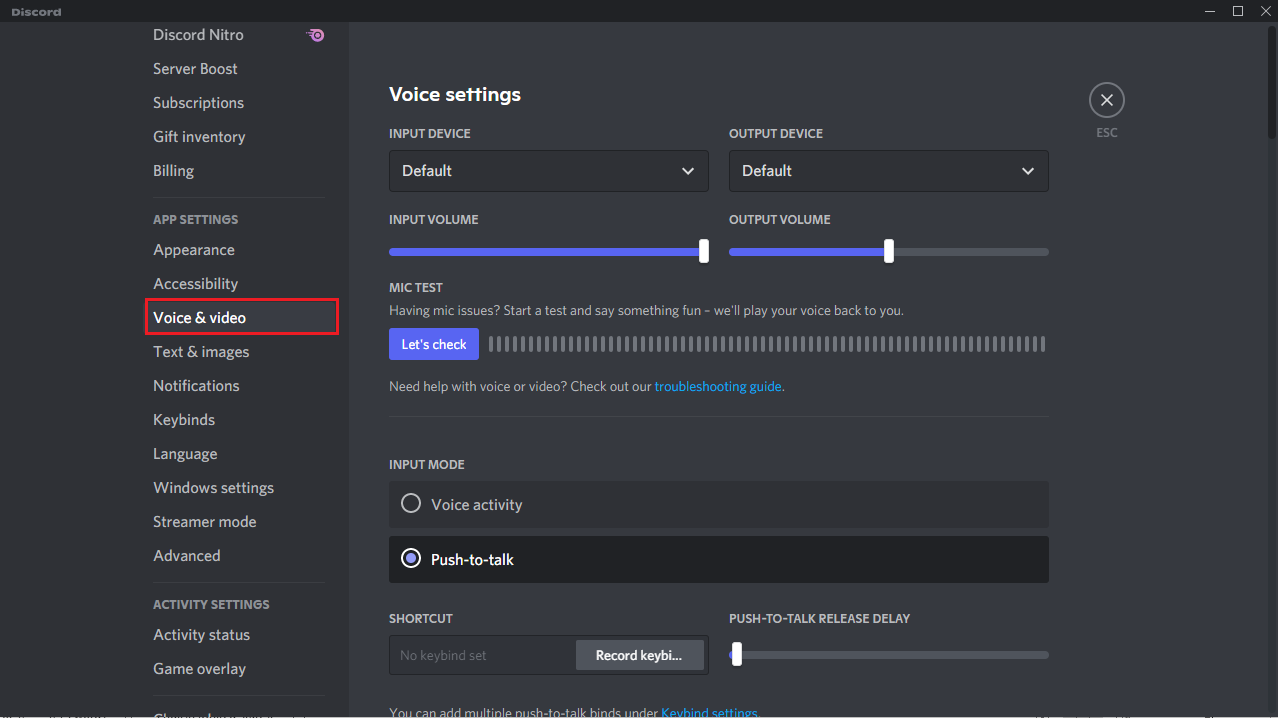Screen dimensions: 1278x718
Task: Open Keybind settings via the bottom link
Action: 709,712
